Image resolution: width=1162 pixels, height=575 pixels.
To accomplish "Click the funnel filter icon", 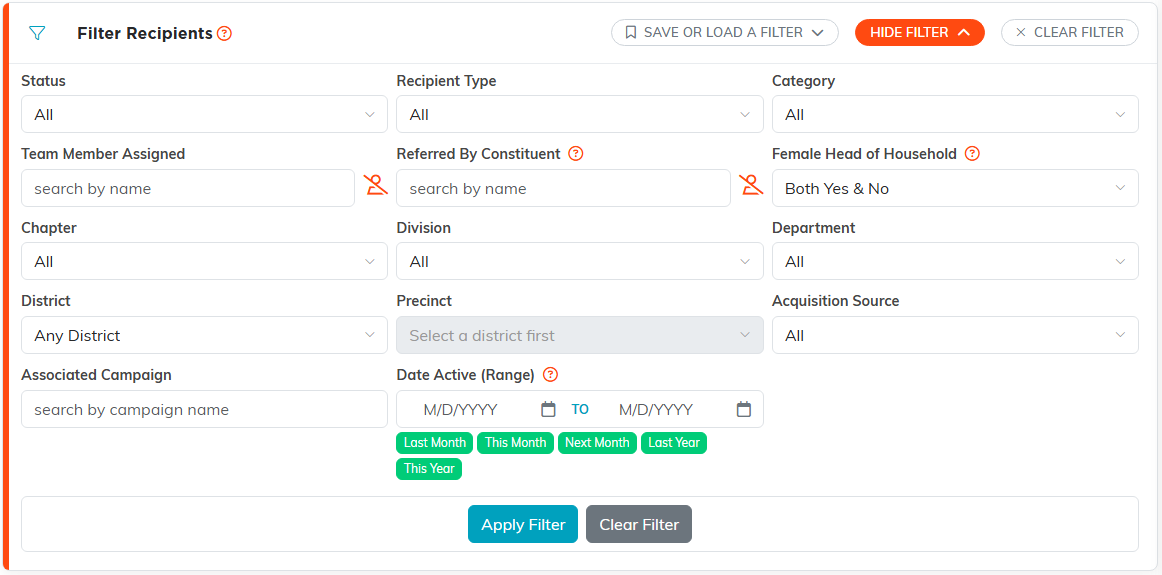I will [37, 33].
